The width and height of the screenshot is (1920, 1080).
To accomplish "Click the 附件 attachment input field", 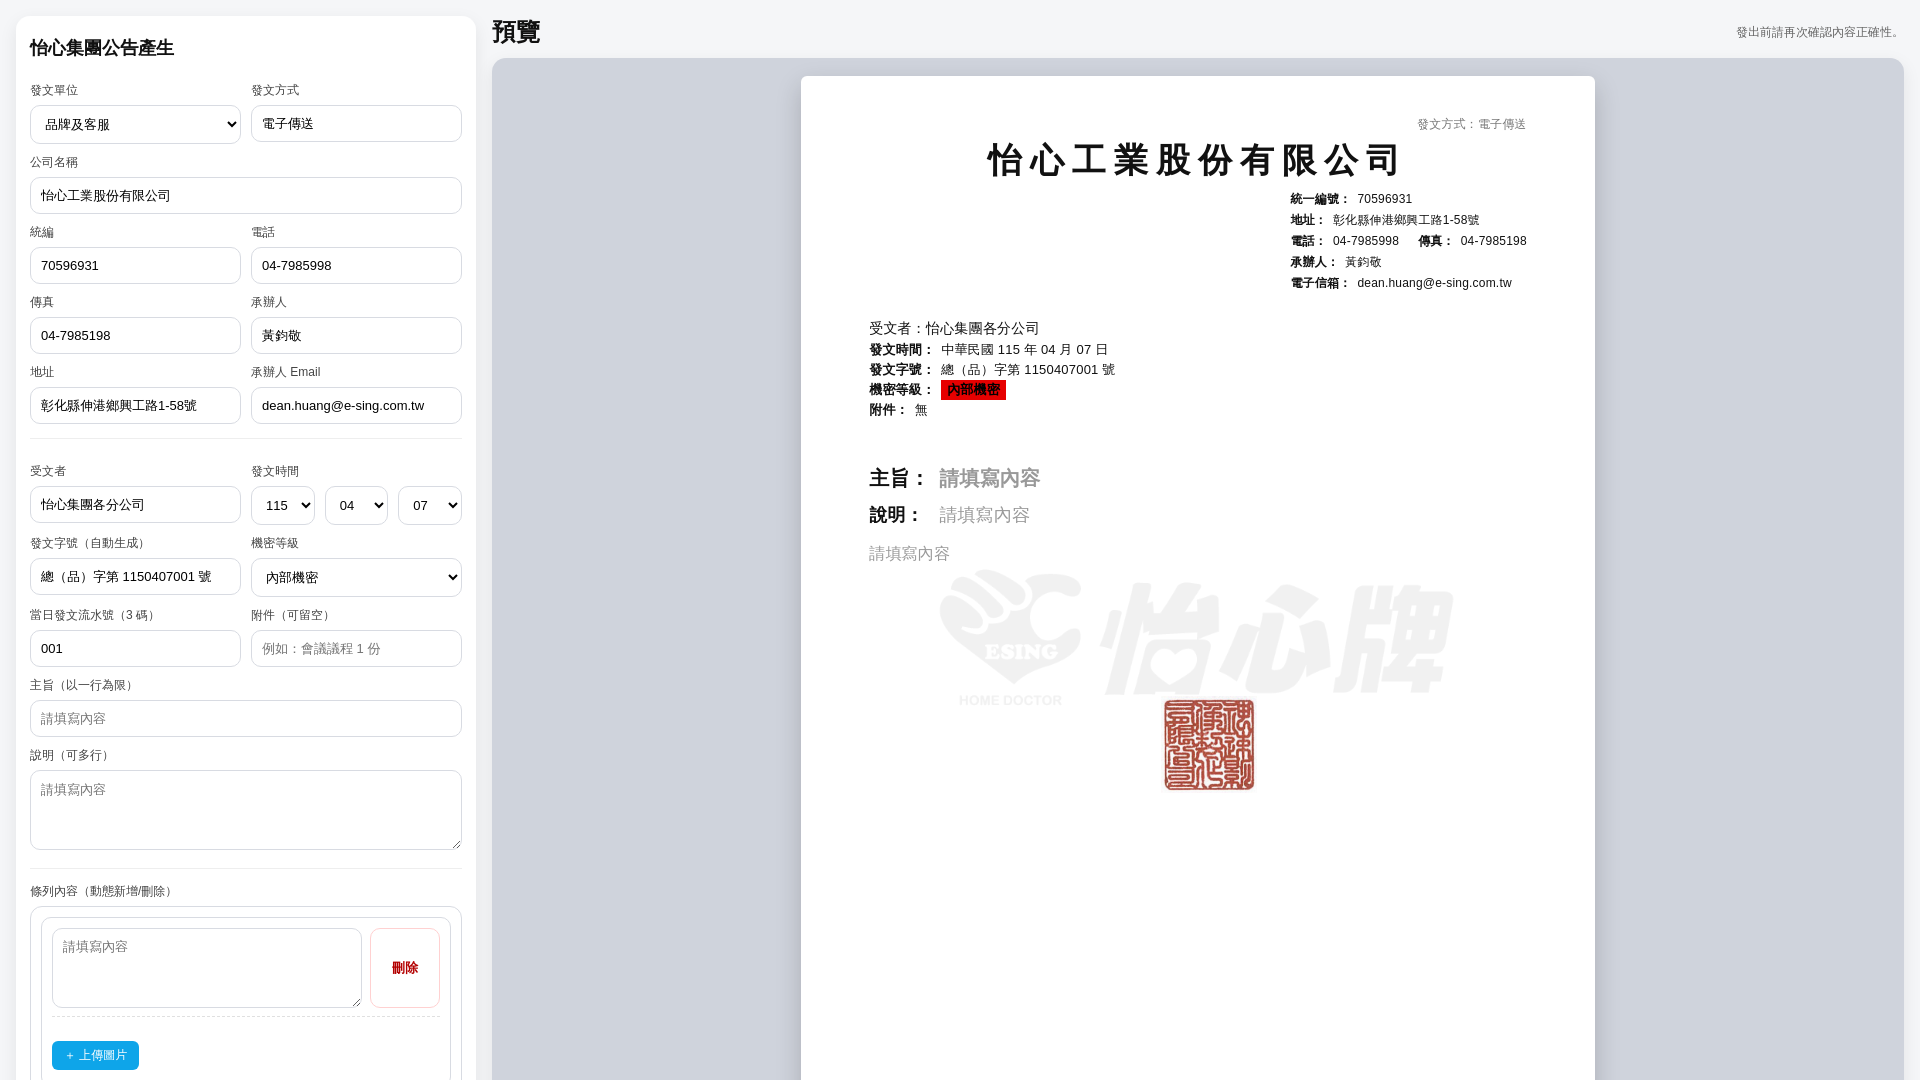I will coord(356,649).
